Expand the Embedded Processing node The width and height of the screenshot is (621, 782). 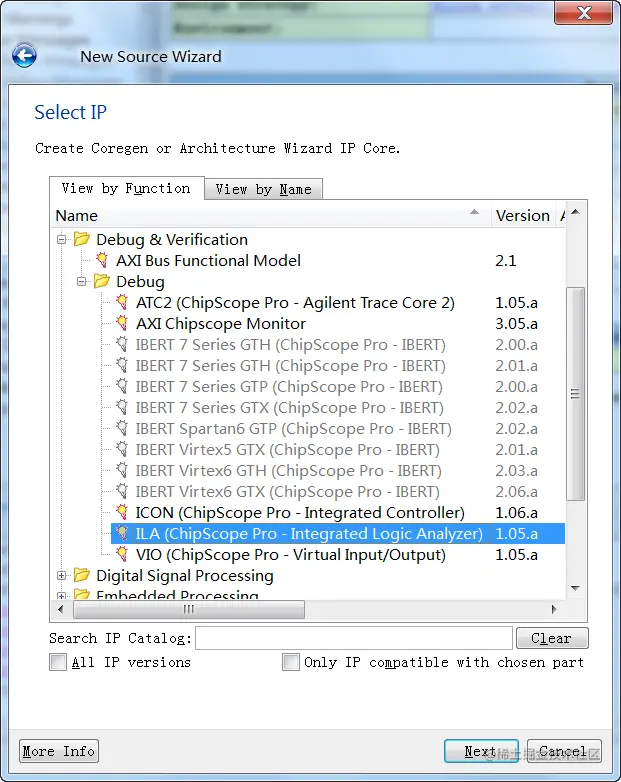click(62, 595)
